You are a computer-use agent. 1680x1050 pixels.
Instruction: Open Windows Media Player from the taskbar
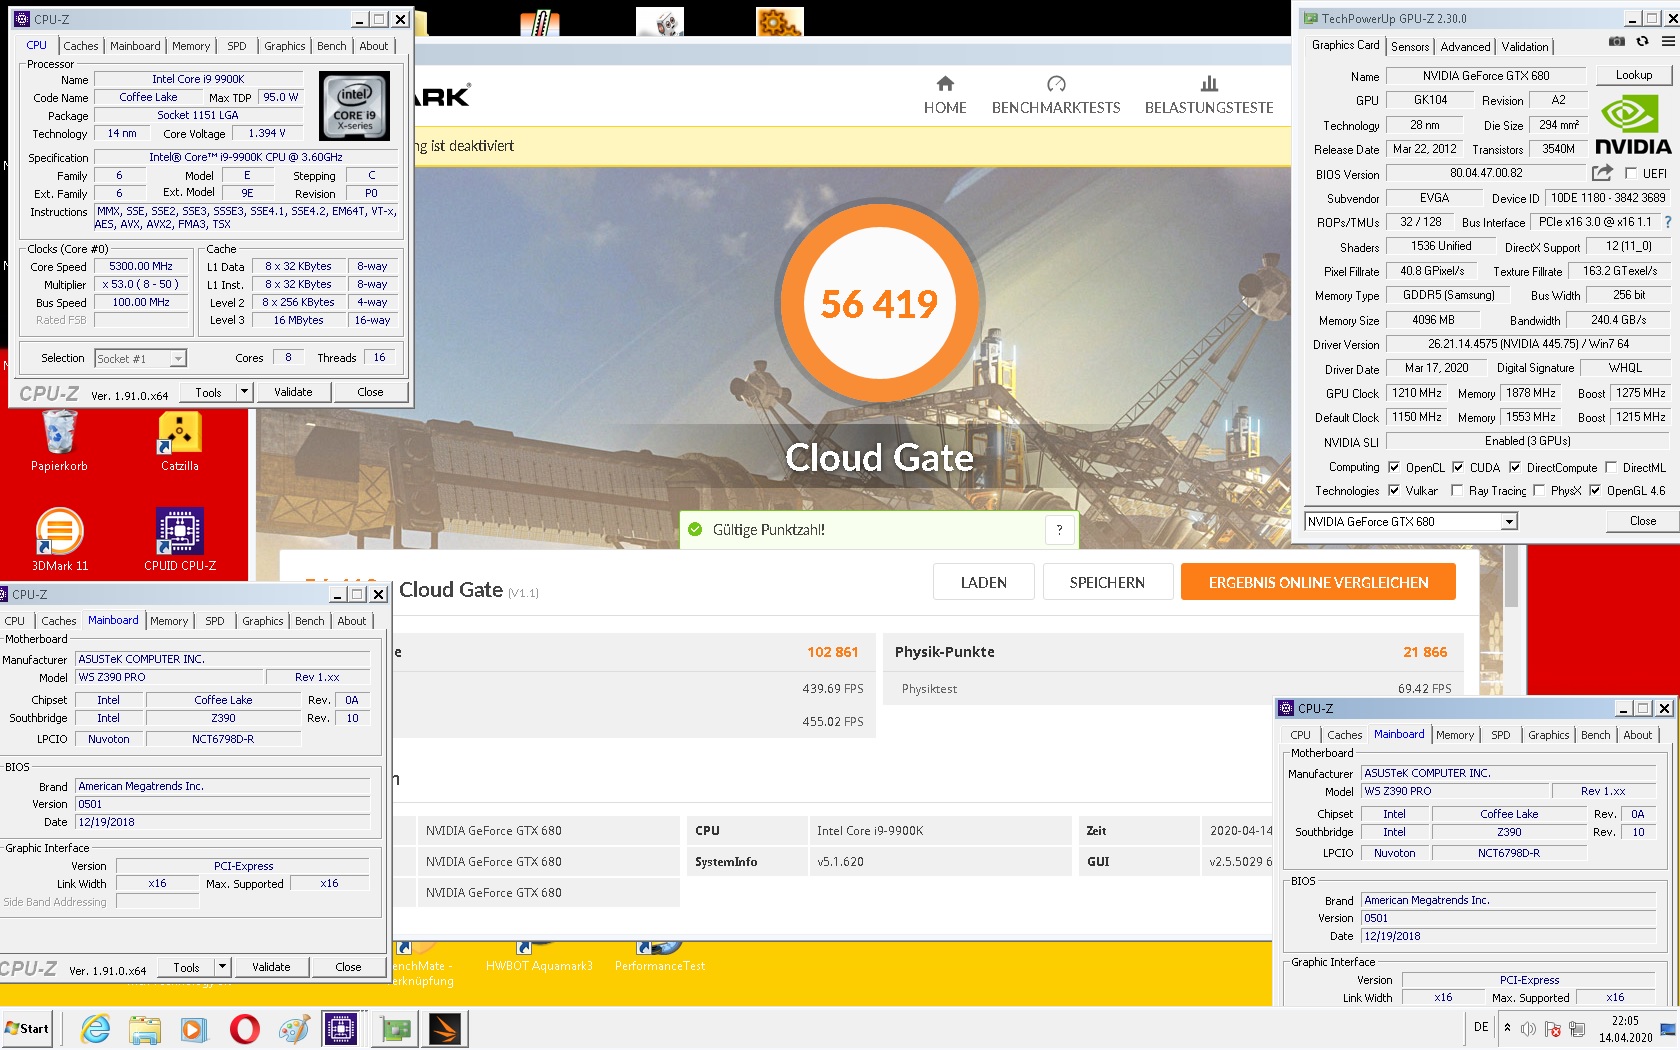click(x=194, y=1029)
